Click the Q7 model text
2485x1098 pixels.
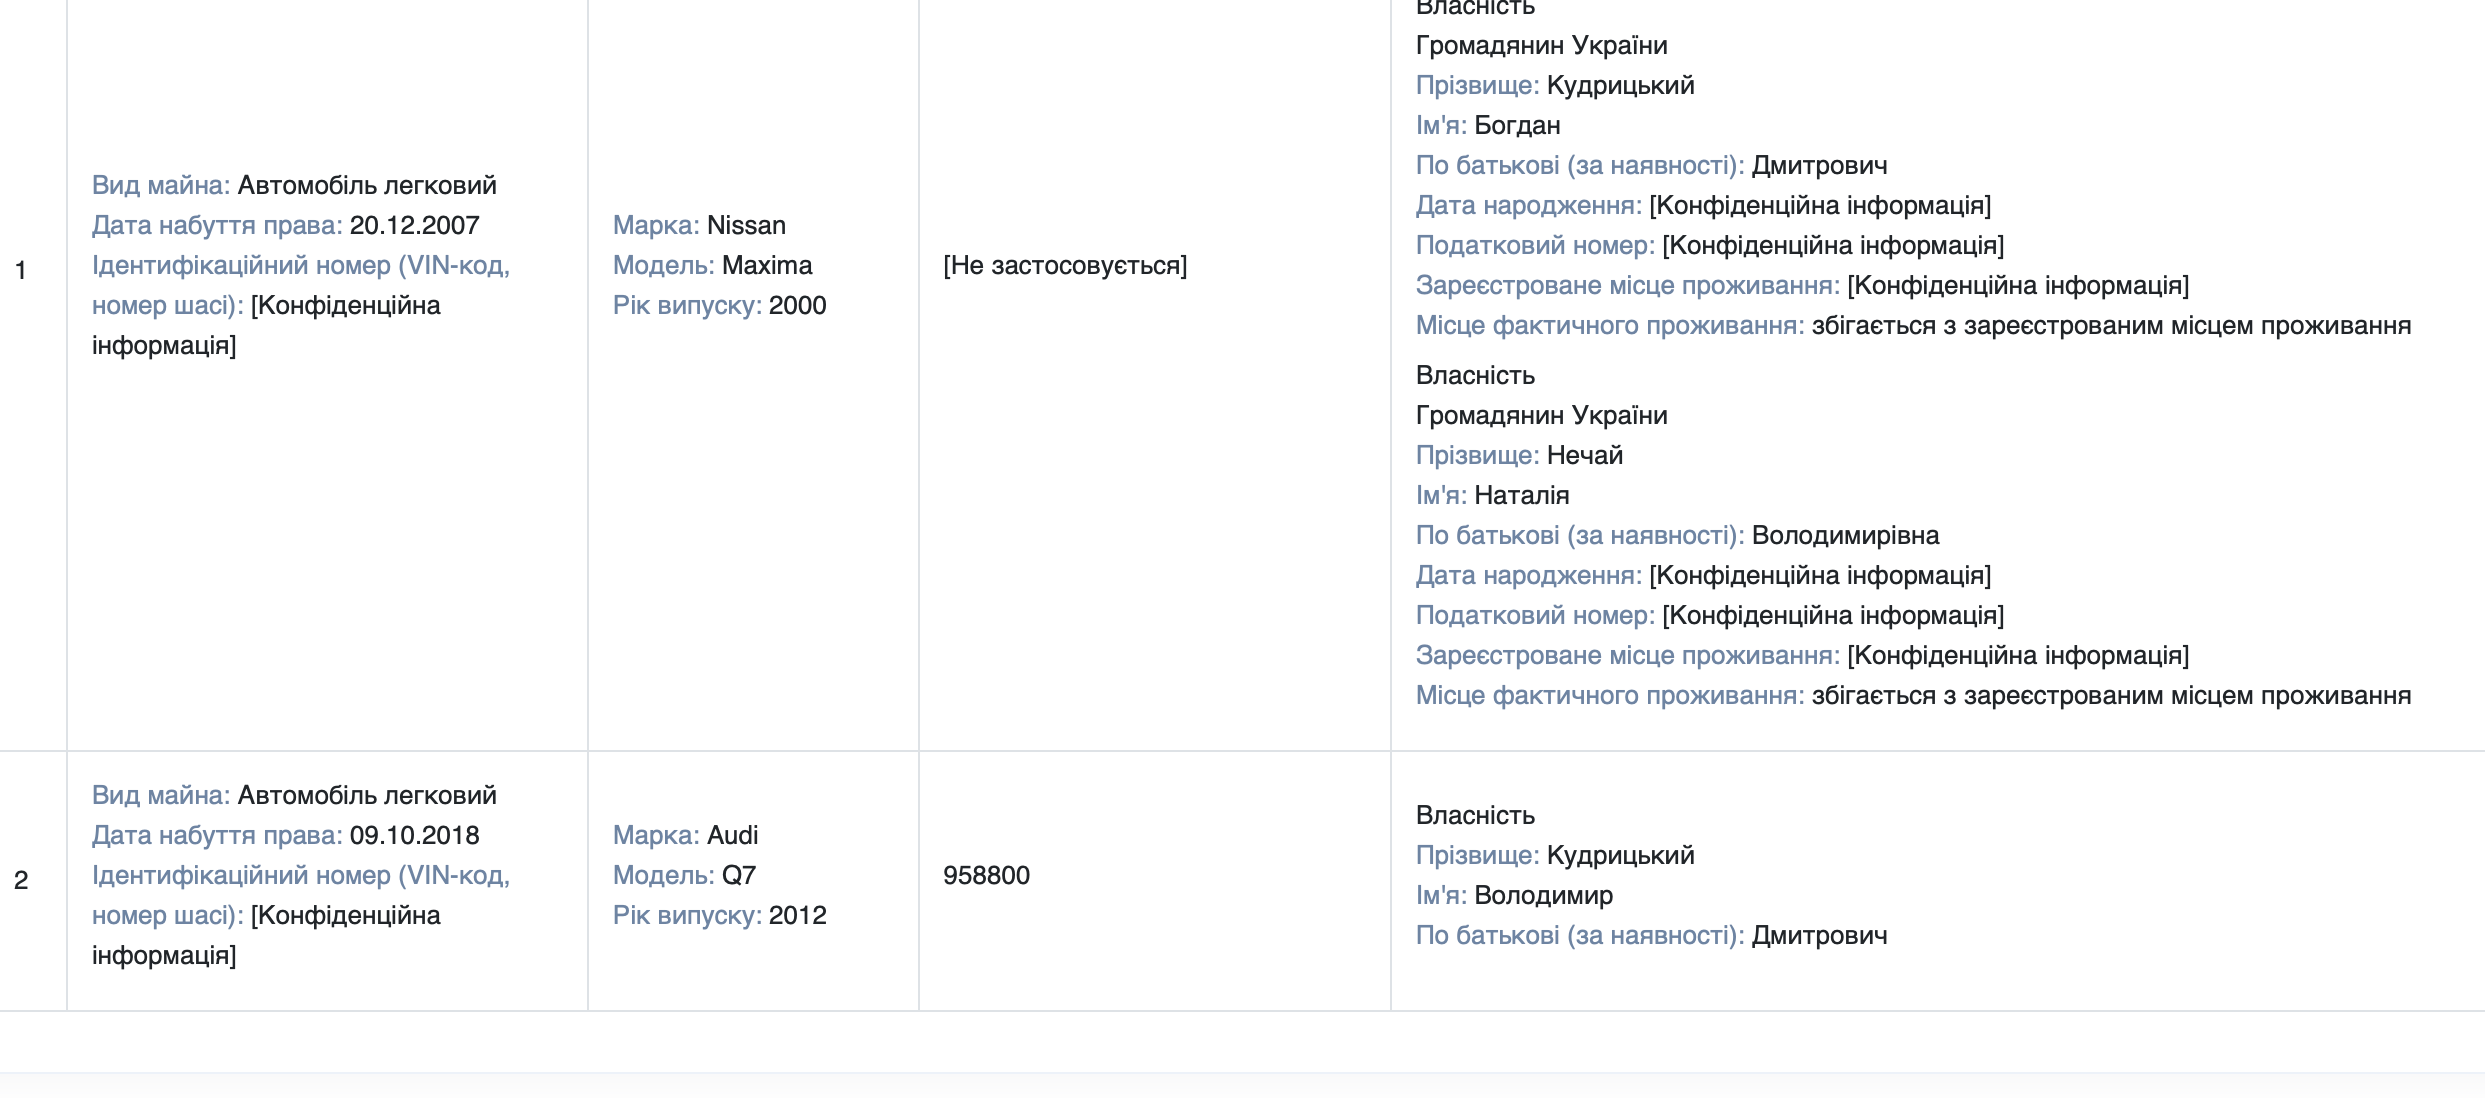pos(739,875)
